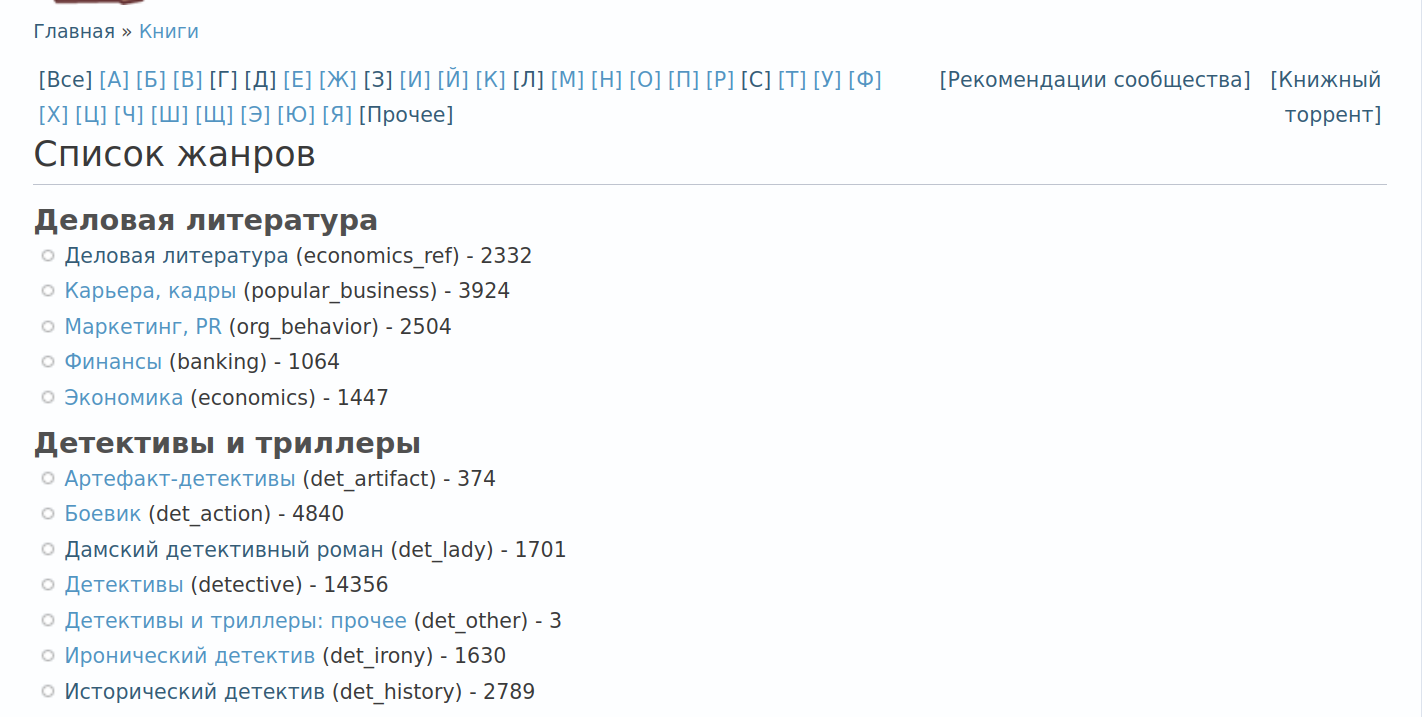Open the "Маркетинг, PR" genre link
Image resolution: width=1422 pixels, height=717 pixels.
(143, 326)
